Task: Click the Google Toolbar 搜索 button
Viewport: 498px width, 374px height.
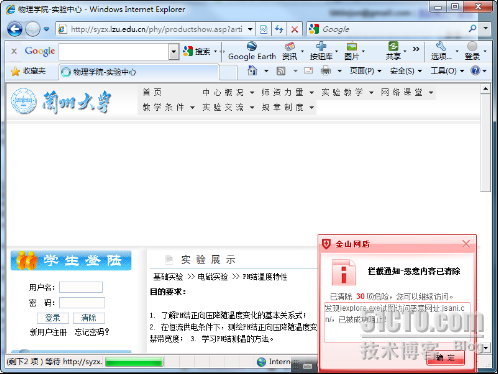Action: click(197, 51)
